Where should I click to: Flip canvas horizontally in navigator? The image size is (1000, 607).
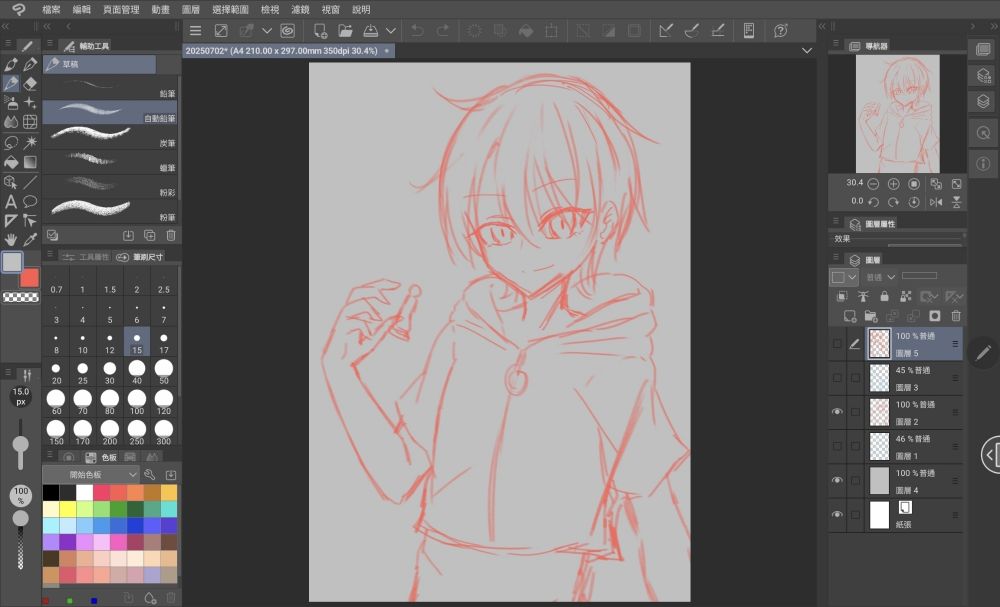click(936, 202)
